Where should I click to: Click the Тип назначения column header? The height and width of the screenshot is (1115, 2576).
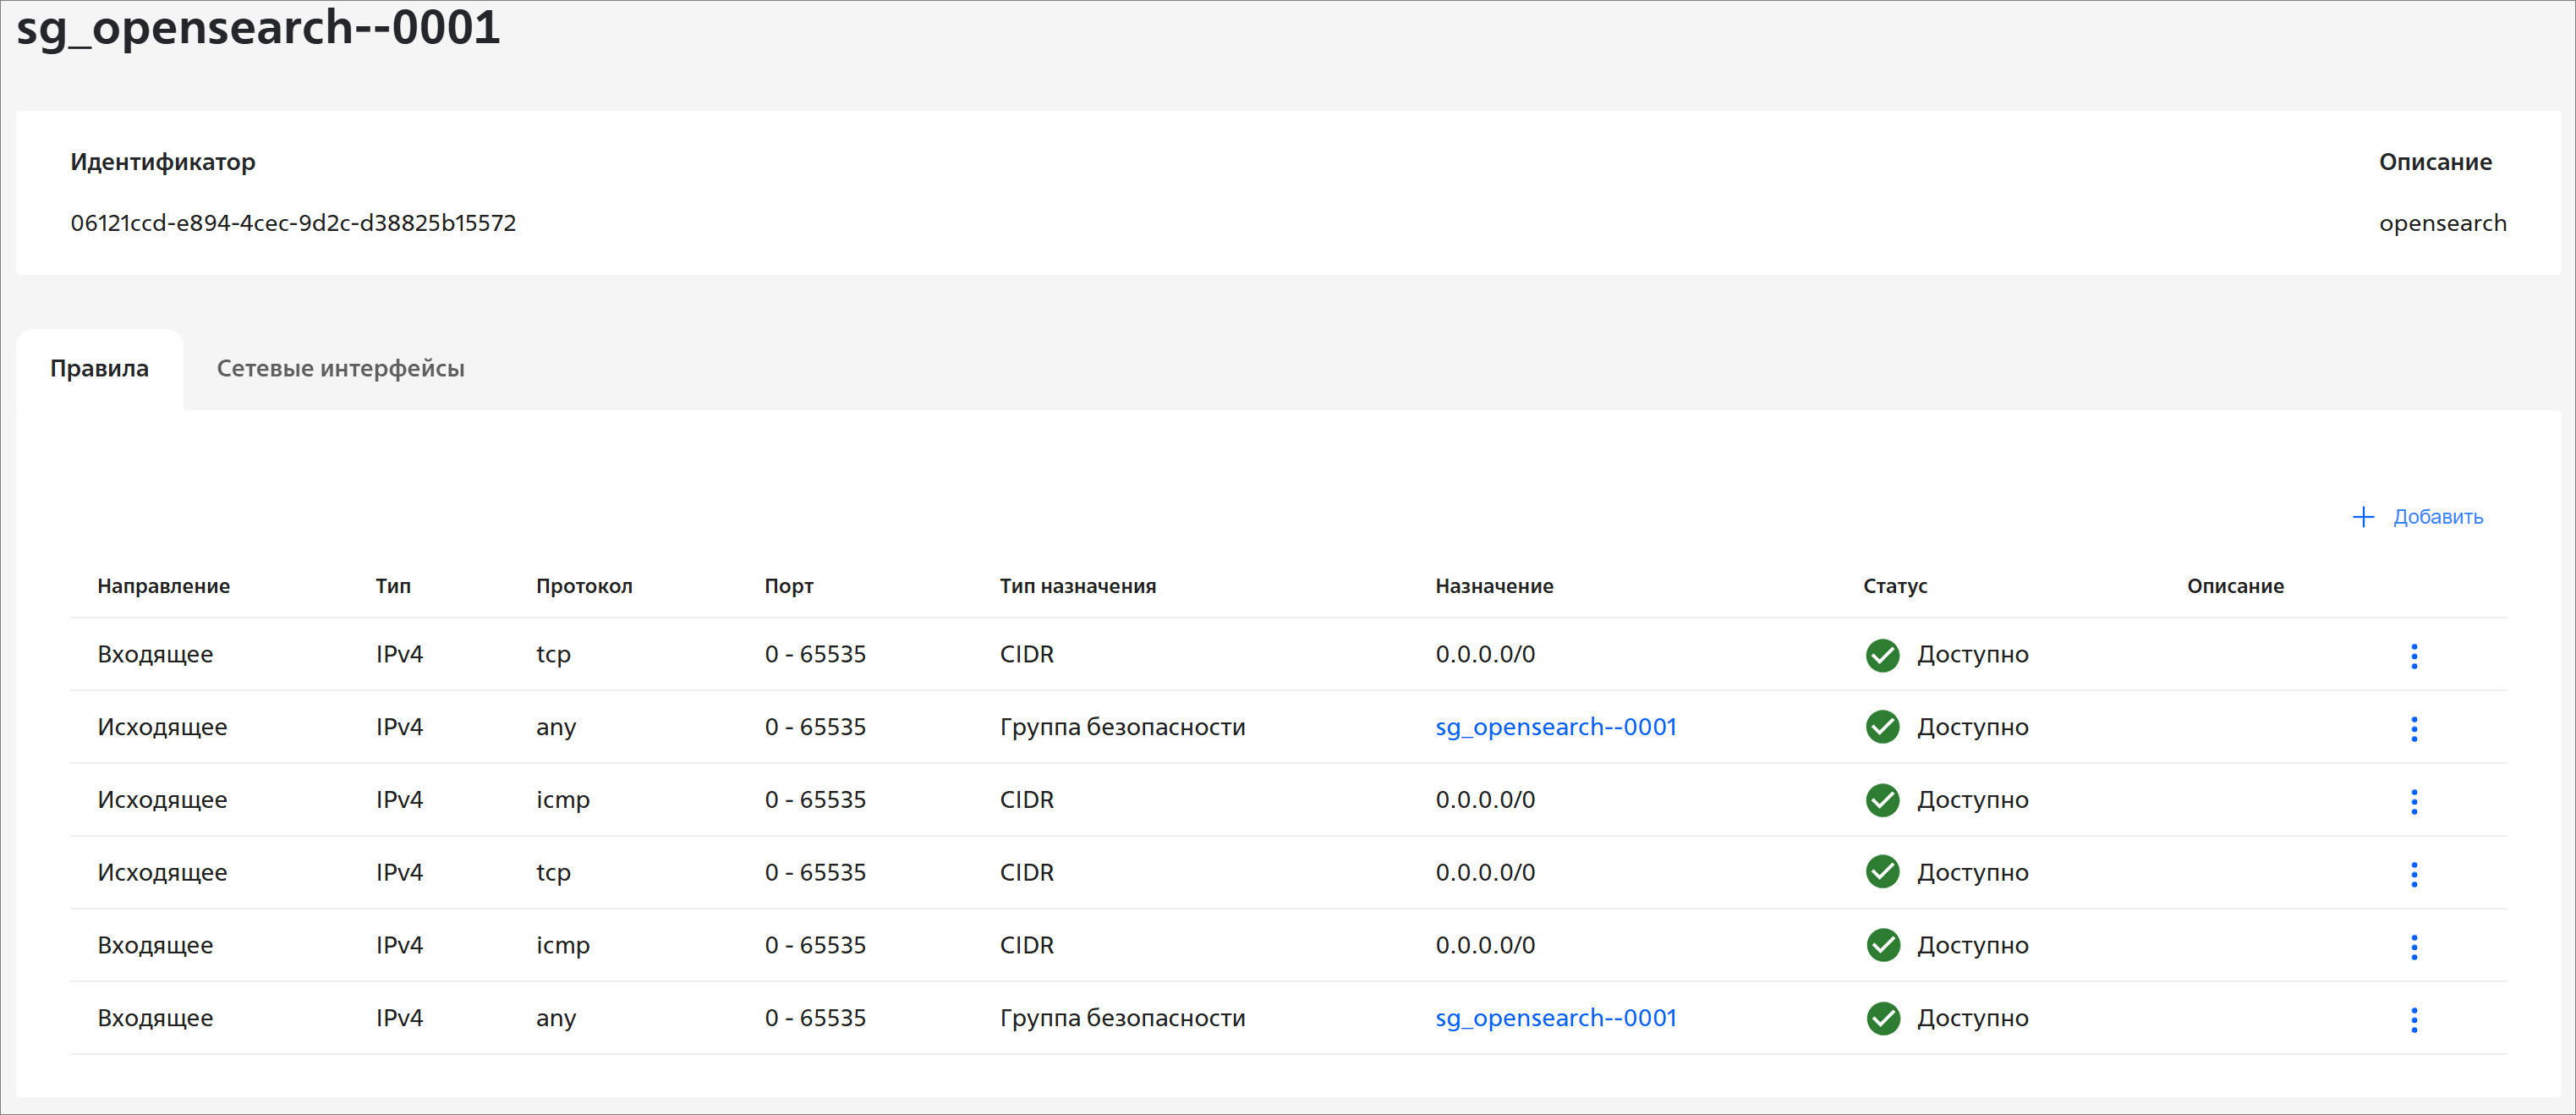pyautogui.click(x=1077, y=586)
